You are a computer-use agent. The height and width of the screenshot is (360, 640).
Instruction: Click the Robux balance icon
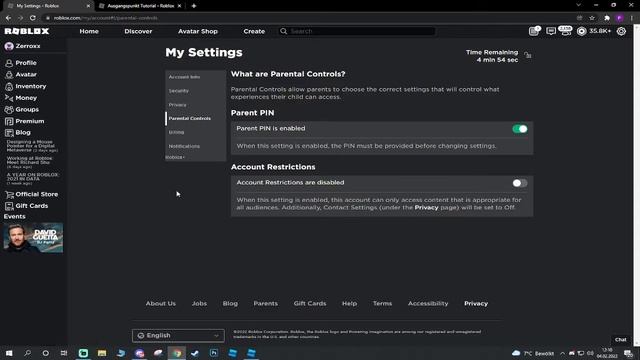click(x=581, y=31)
